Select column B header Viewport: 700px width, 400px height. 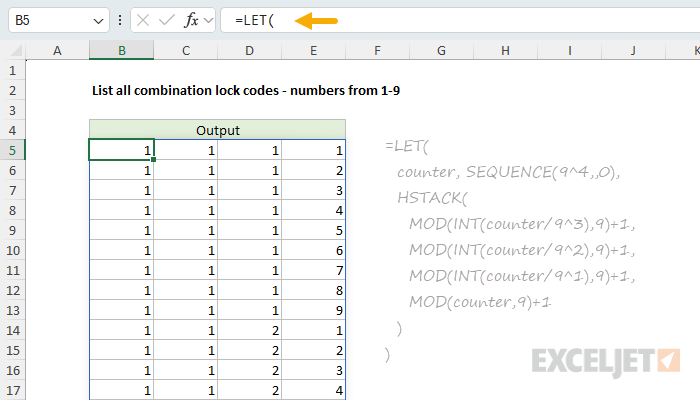[x=121, y=50]
